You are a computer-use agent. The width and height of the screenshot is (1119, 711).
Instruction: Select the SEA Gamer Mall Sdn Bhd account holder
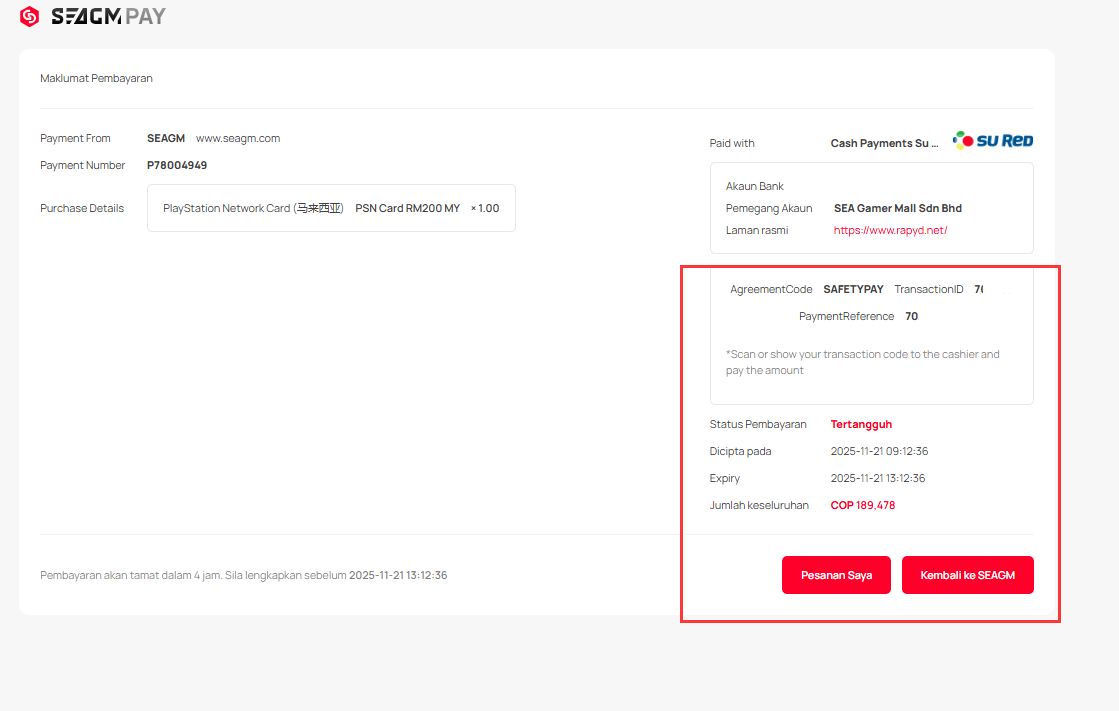tap(897, 208)
